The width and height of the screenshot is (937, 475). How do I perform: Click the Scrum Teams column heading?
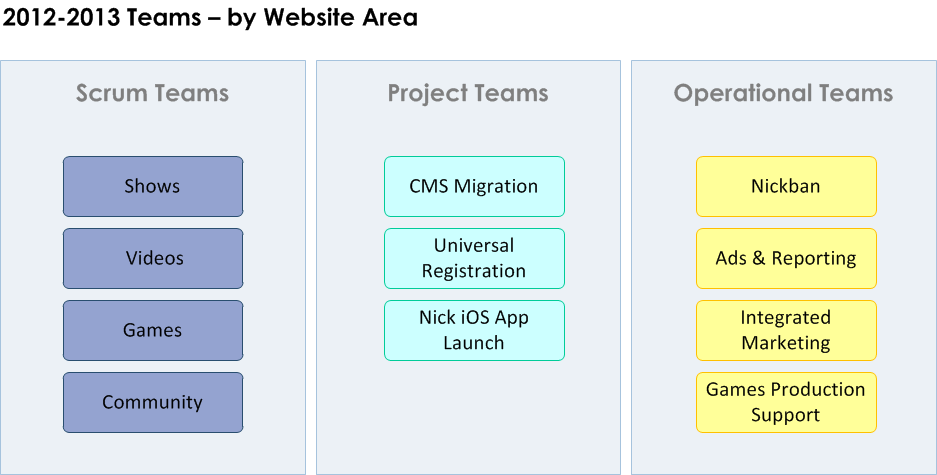pyautogui.click(x=152, y=93)
